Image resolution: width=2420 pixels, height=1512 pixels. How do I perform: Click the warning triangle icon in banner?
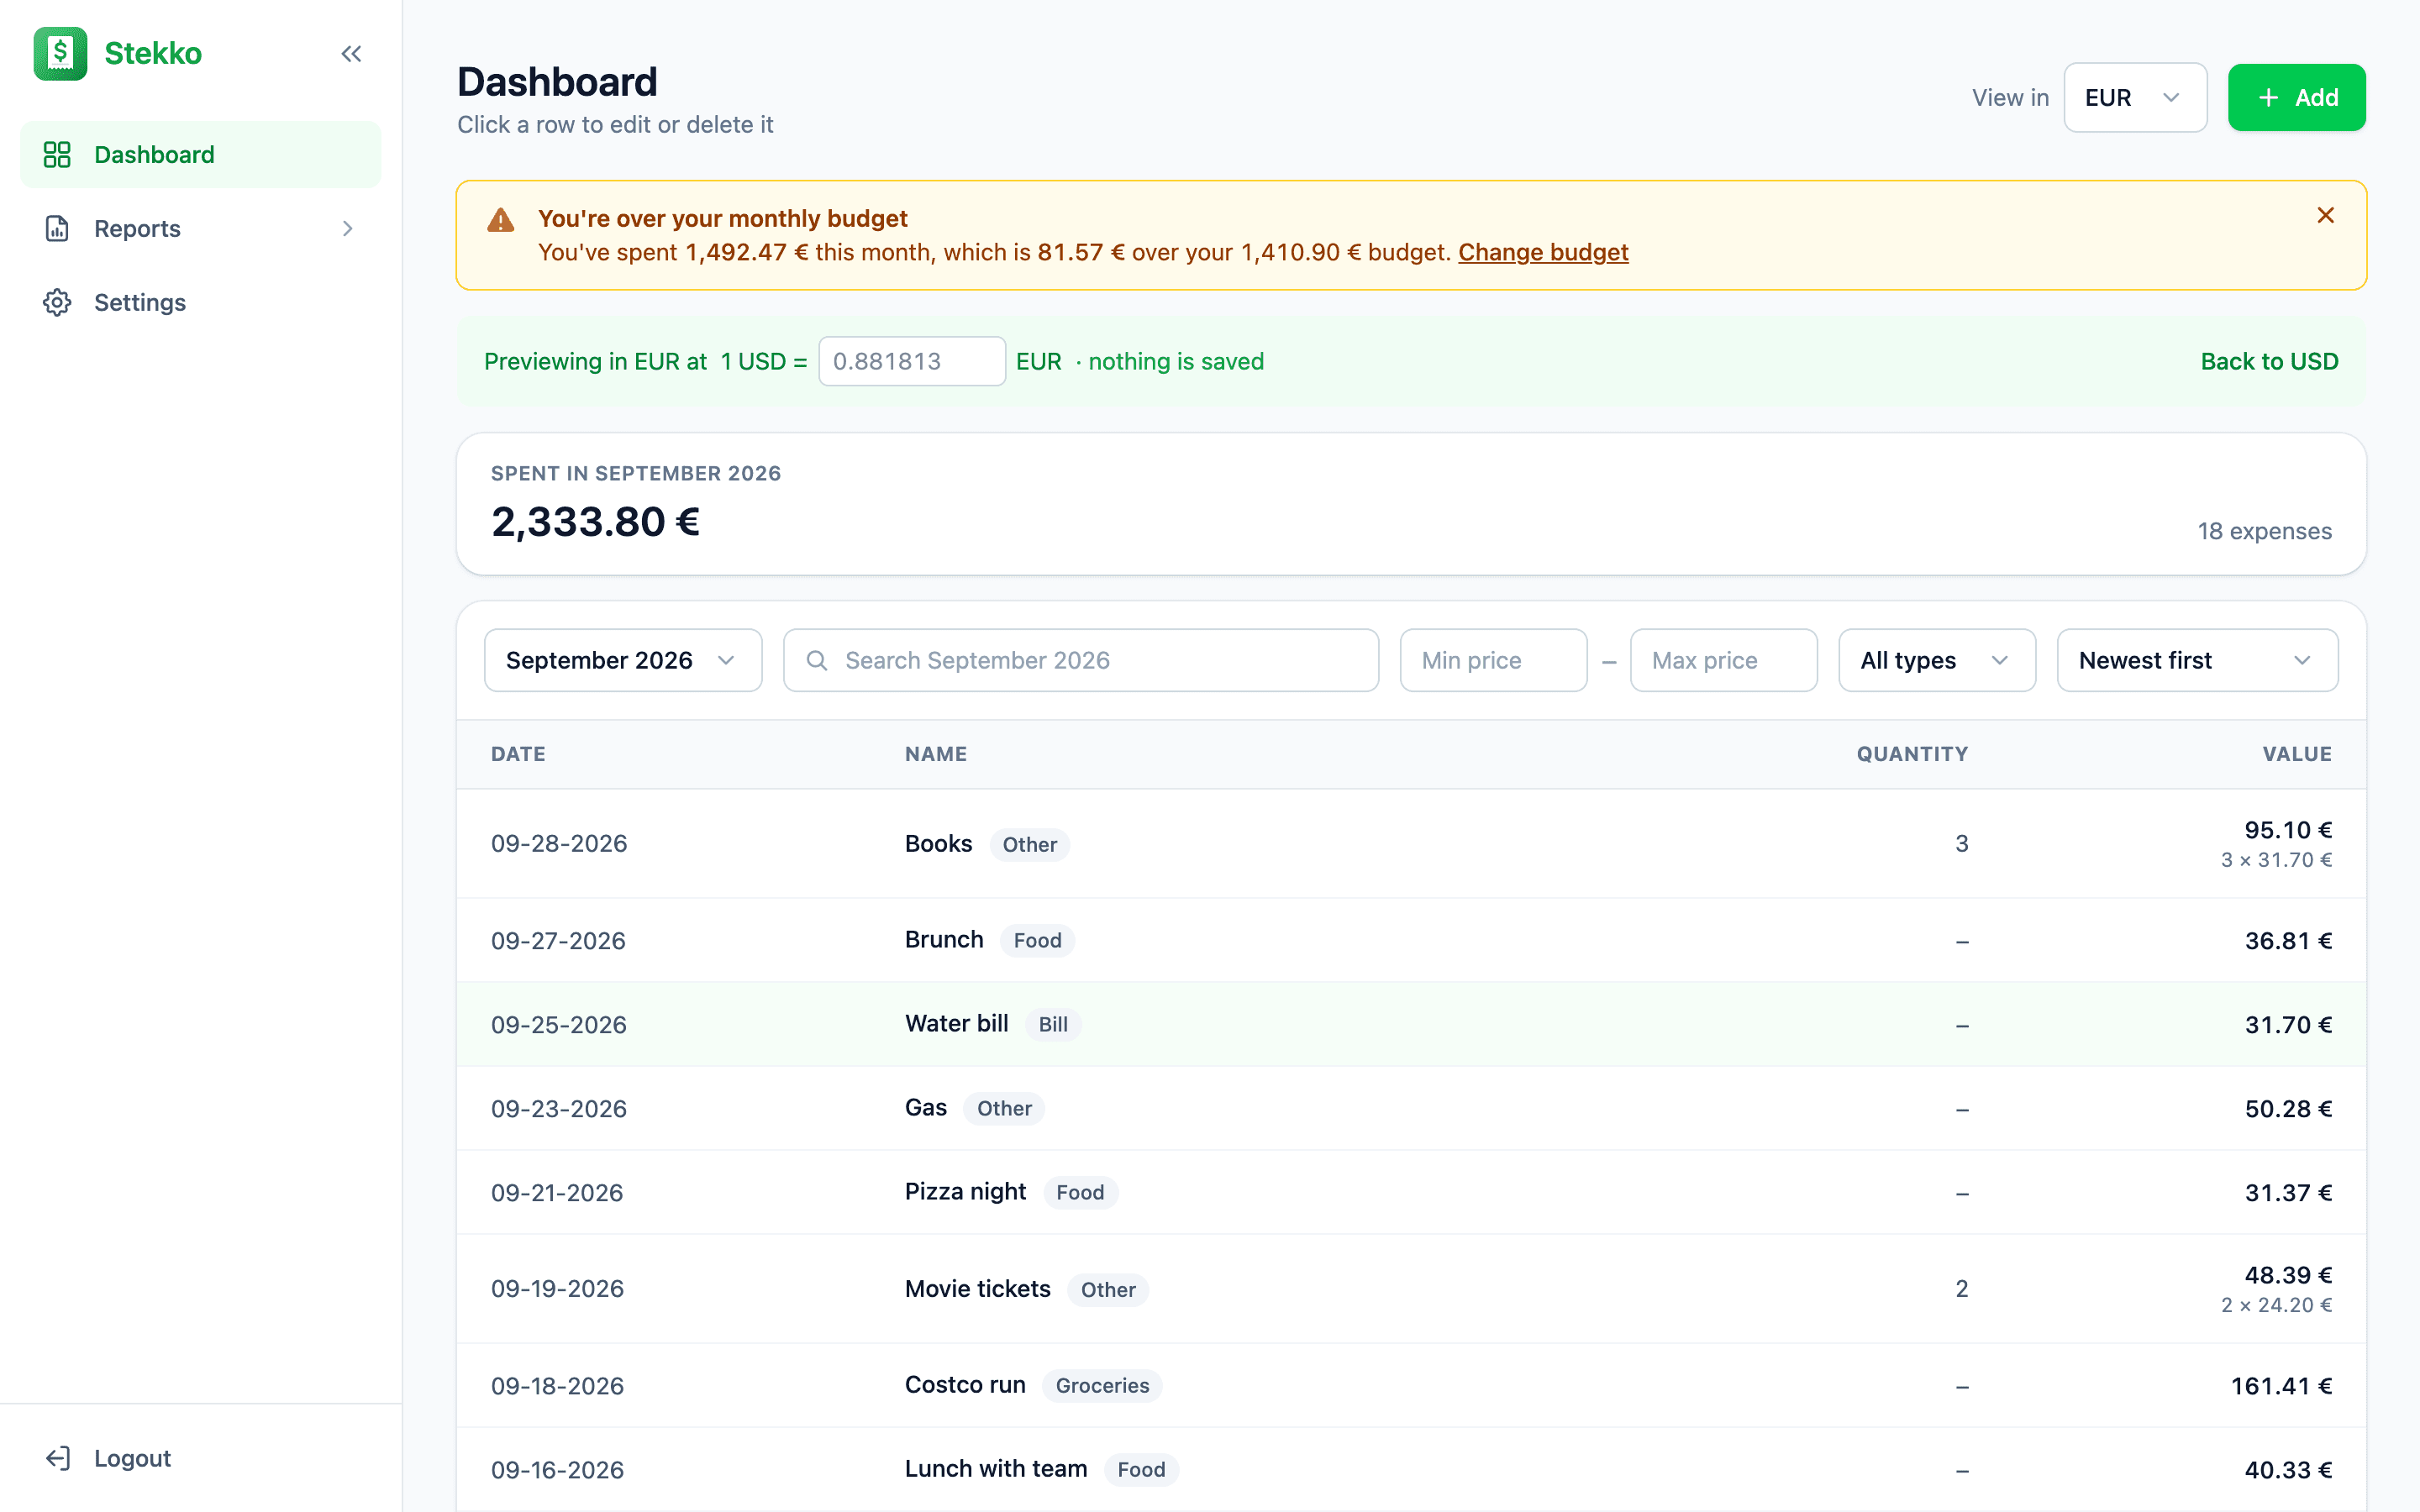pyautogui.click(x=500, y=219)
